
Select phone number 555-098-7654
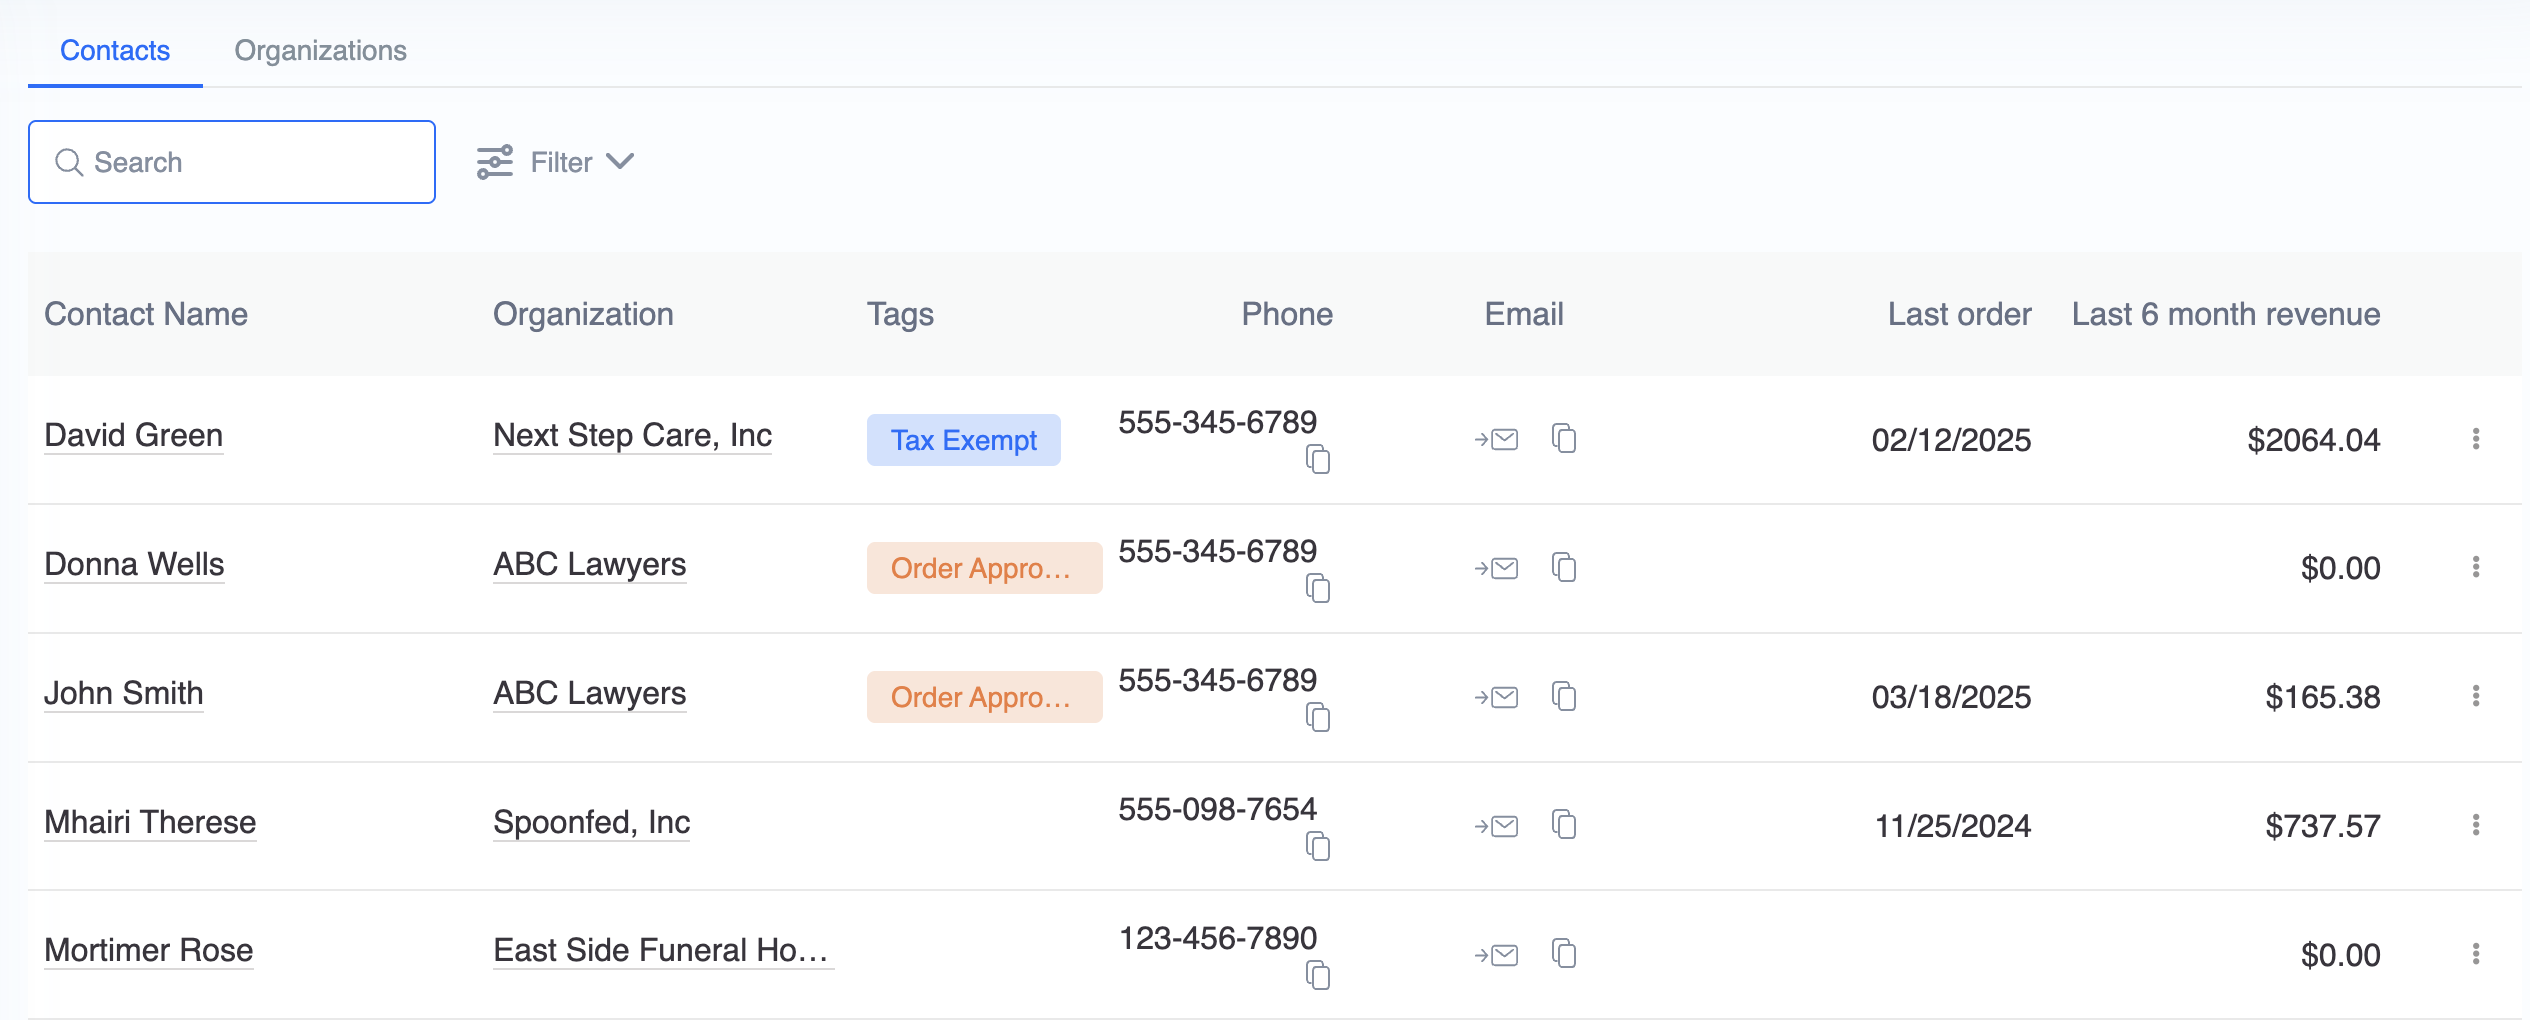point(1217,809)
